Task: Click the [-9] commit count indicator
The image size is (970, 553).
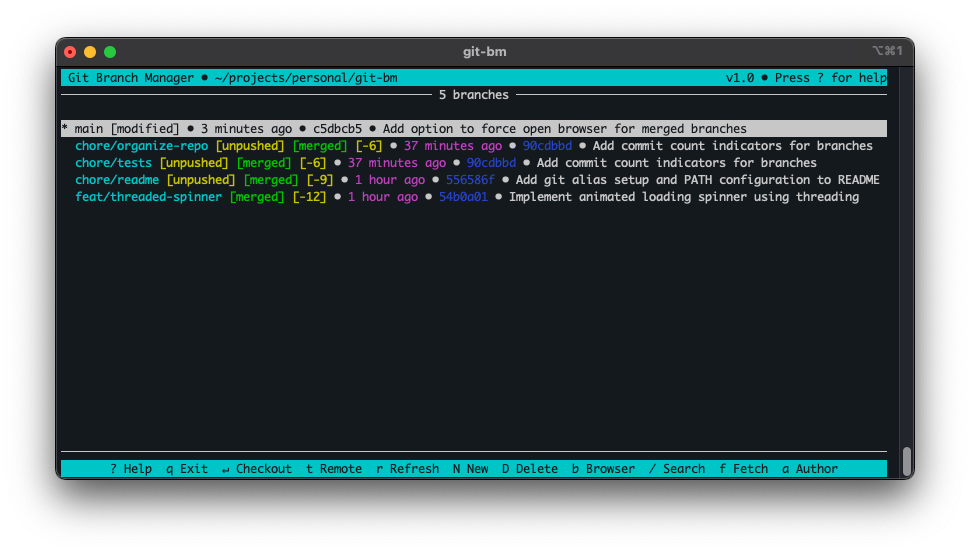Action: (320, 180)
